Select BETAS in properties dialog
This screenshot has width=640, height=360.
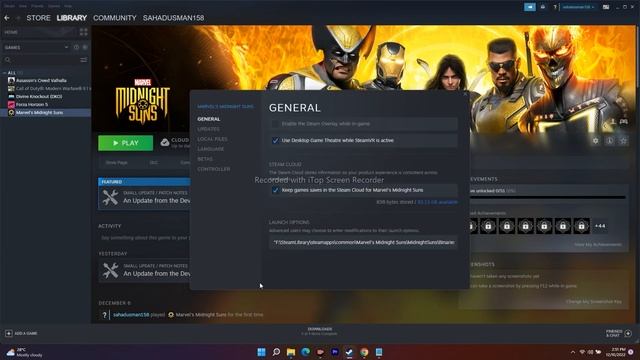pos(205,159)
